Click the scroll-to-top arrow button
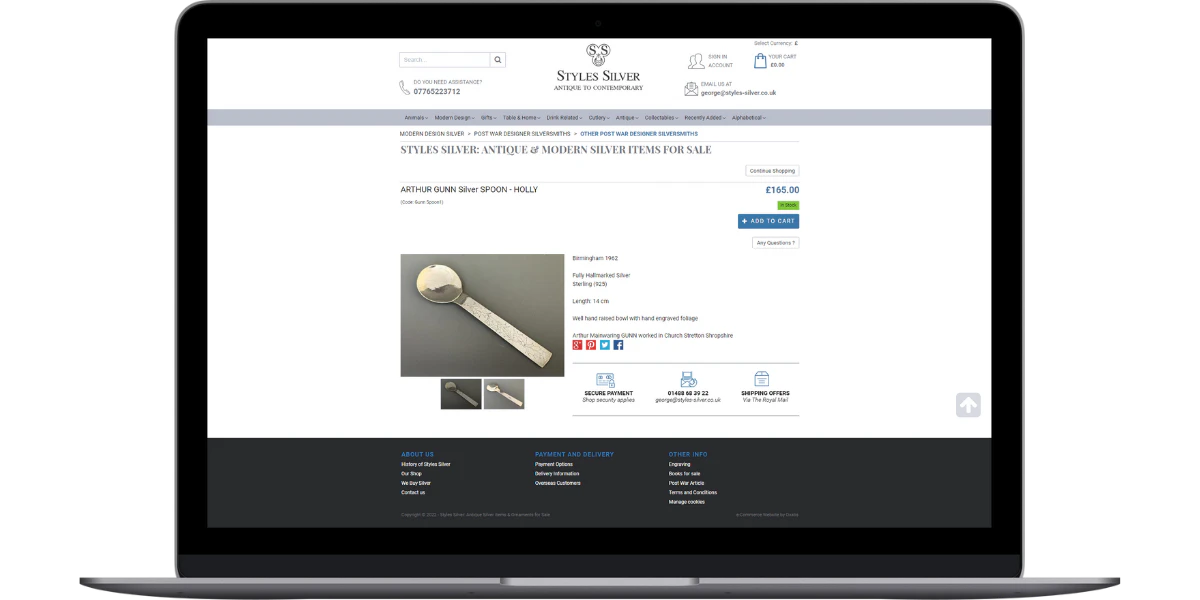The image size is (1200, 600). tap(968, 405)
